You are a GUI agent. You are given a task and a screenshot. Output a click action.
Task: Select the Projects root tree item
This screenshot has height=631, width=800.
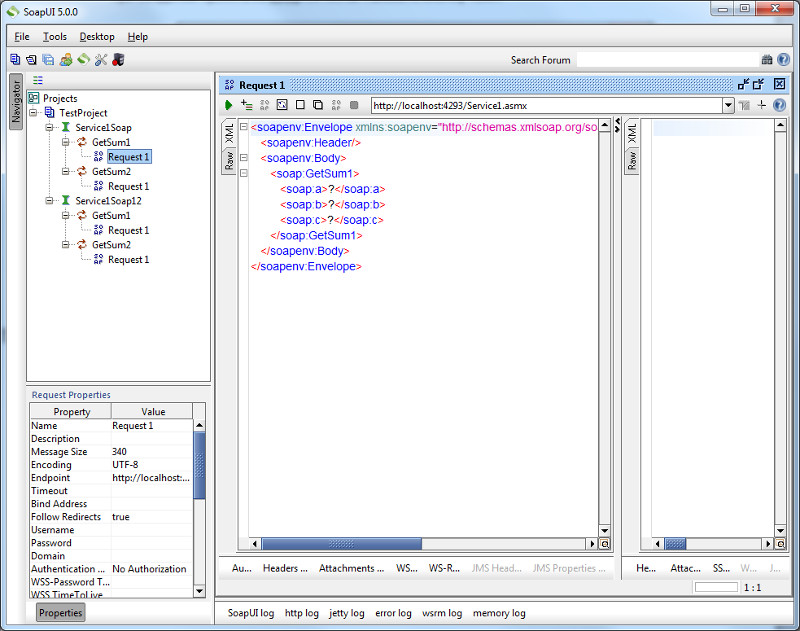tap(60, 98)
